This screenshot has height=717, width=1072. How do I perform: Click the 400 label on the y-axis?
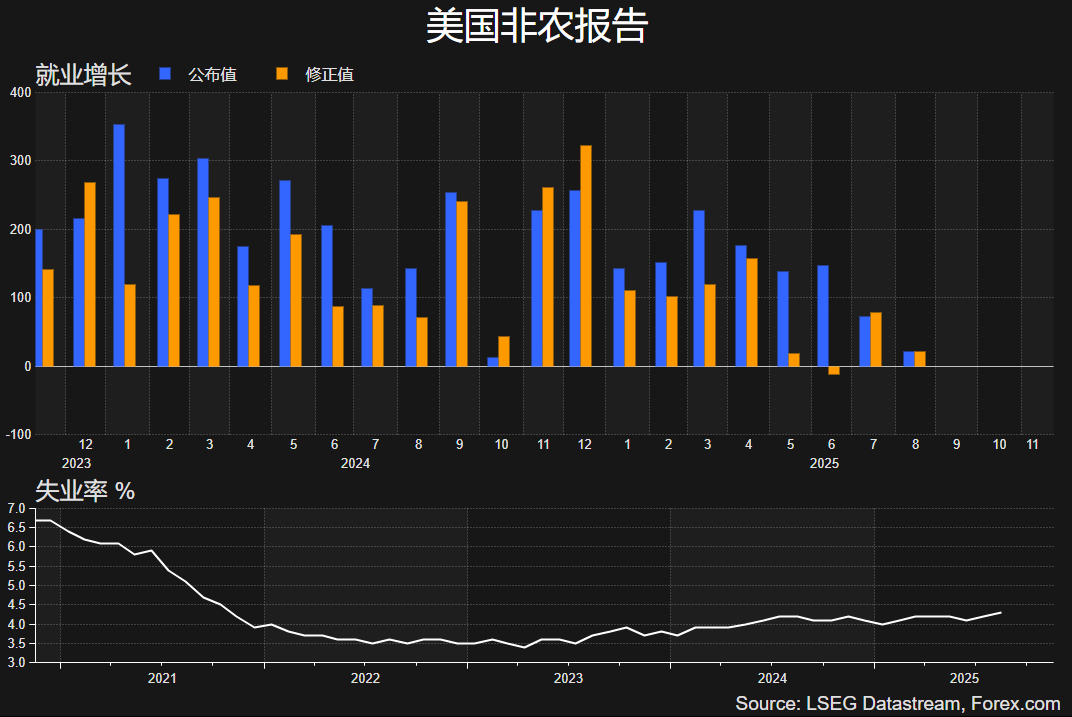[x=20, y=93]
